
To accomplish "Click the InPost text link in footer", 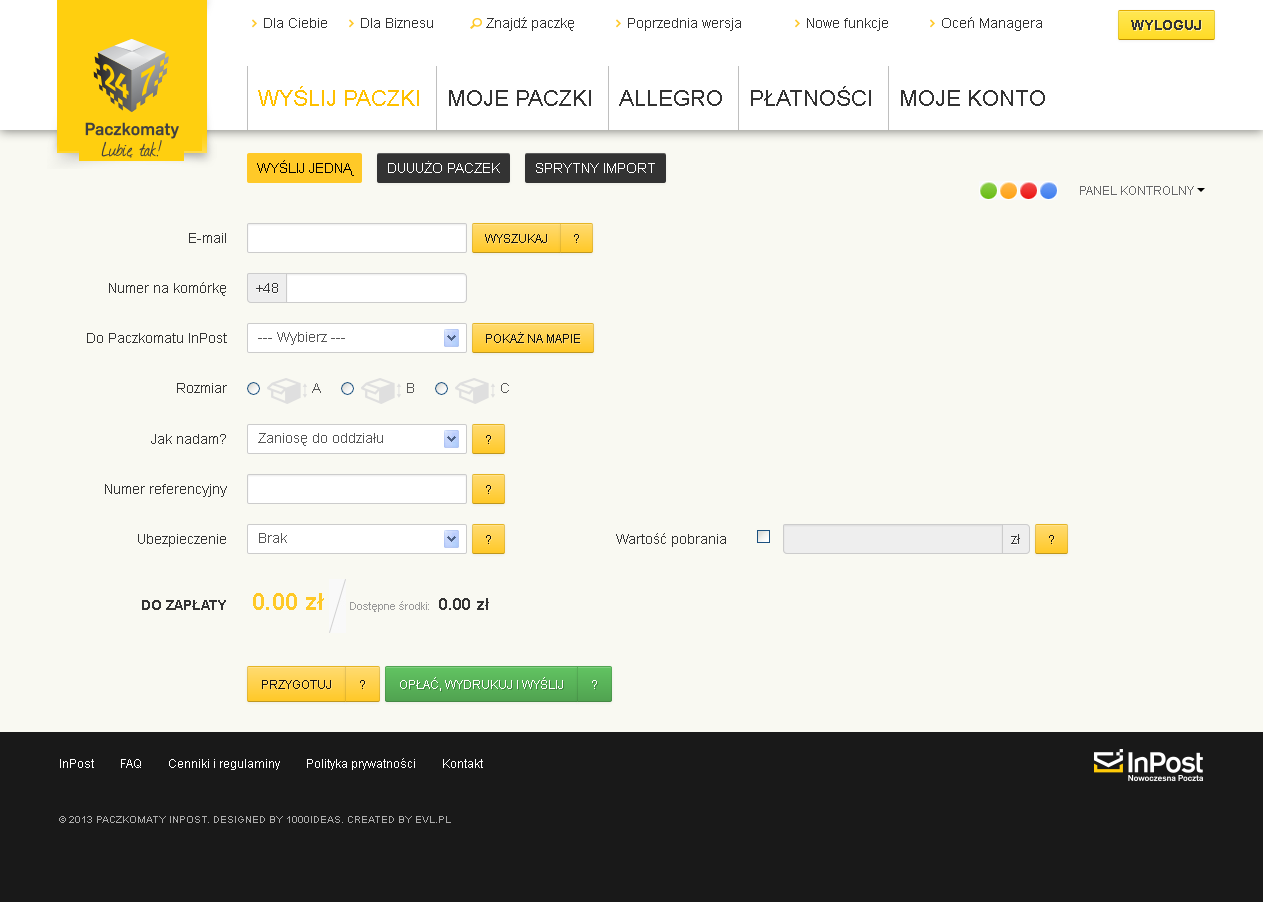I will pos(77,764).
